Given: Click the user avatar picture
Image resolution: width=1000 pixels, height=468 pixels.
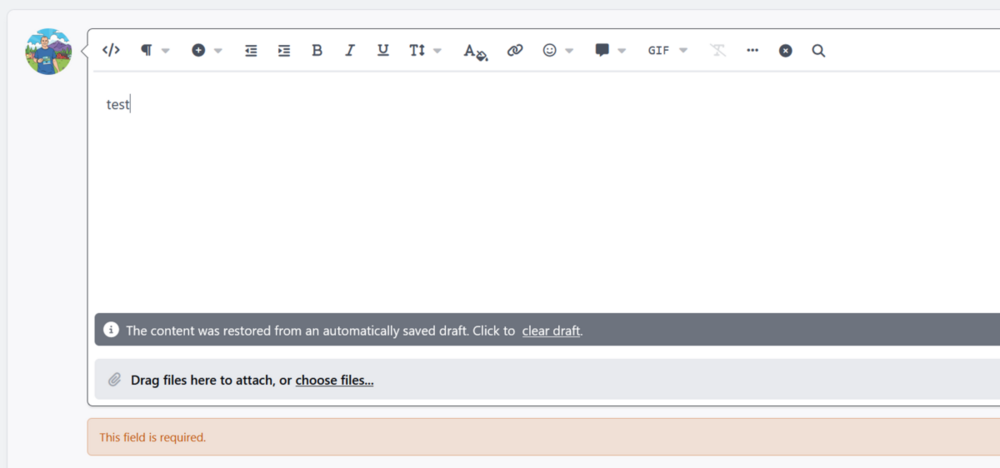Looking at the screenshot, I should 48,52.
